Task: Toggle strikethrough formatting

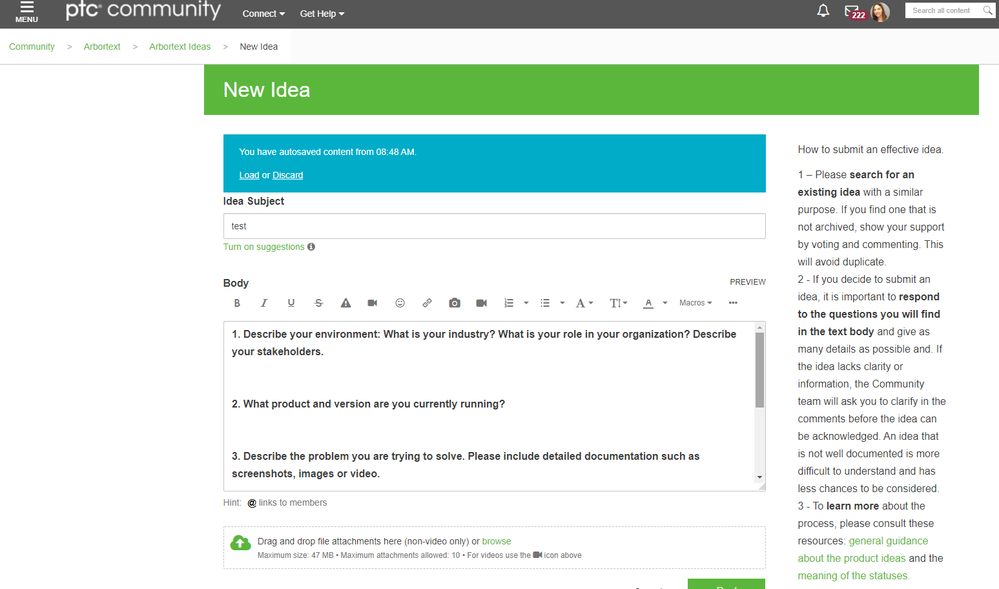Action: (319, 303)
